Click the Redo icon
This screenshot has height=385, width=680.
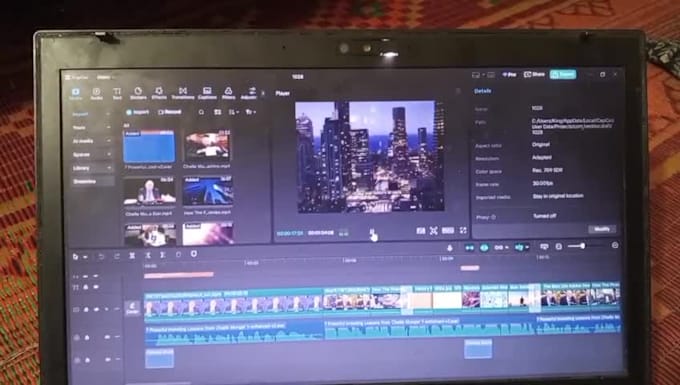[116, 257]
